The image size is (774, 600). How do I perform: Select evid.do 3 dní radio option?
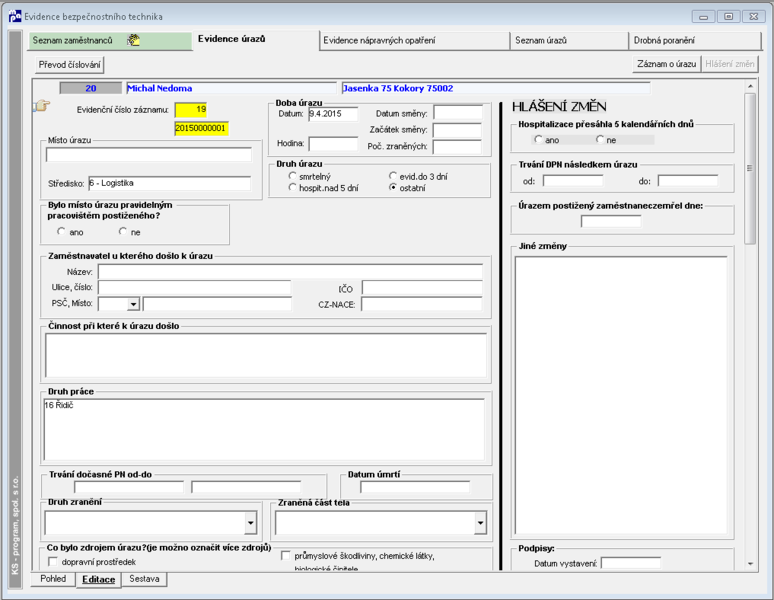[x=393, y=176]
